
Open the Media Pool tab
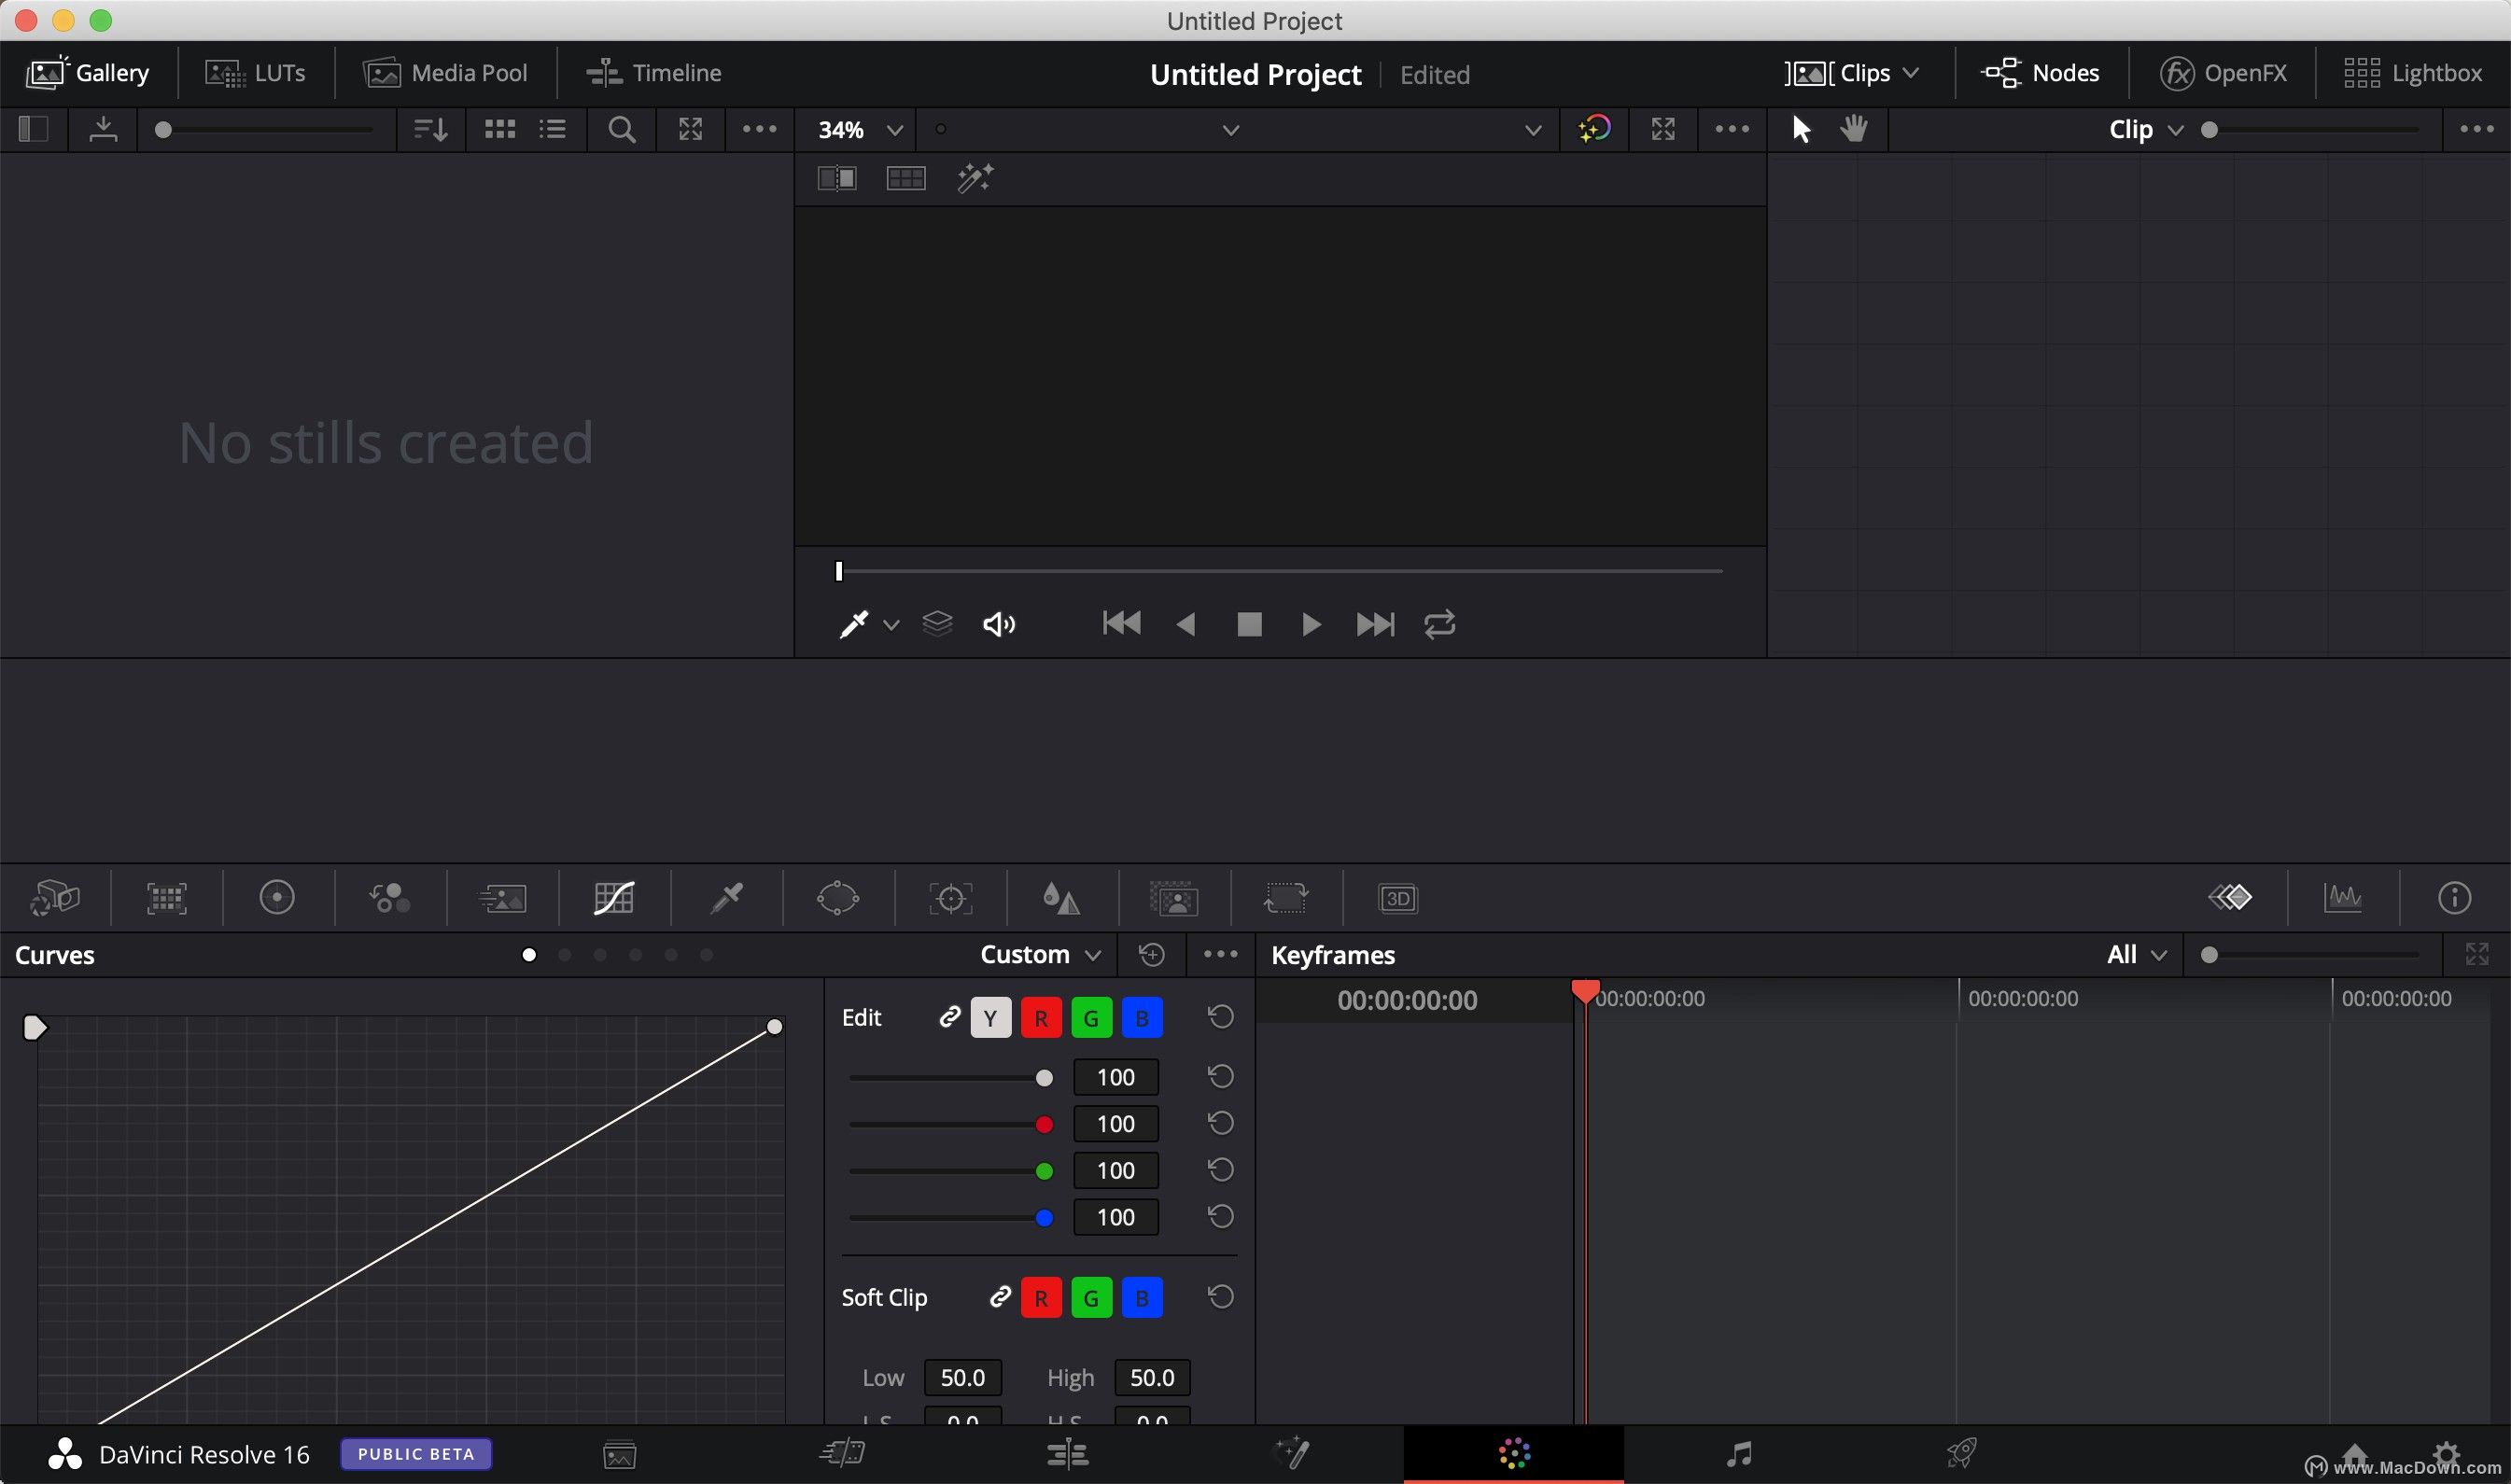point(445,73)
